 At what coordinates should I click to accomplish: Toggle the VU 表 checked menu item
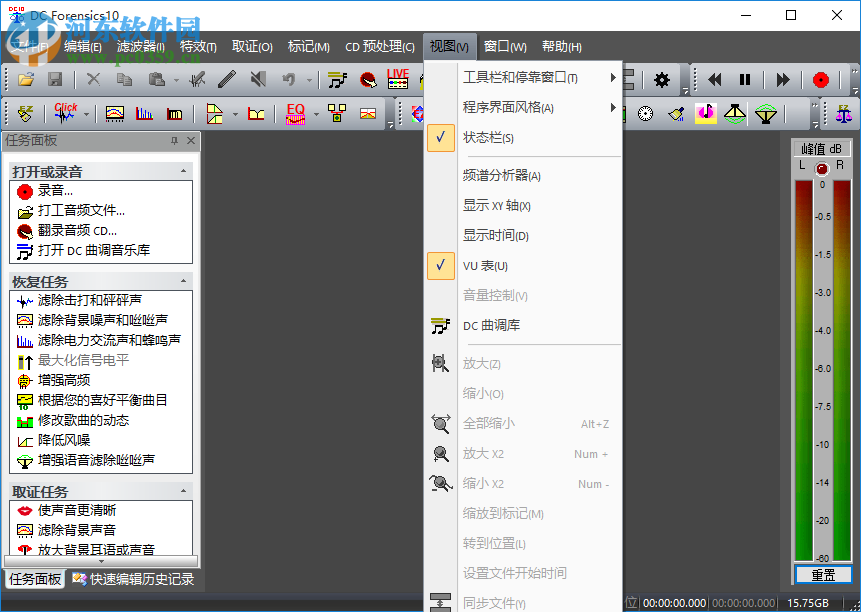tap(524, 266)
